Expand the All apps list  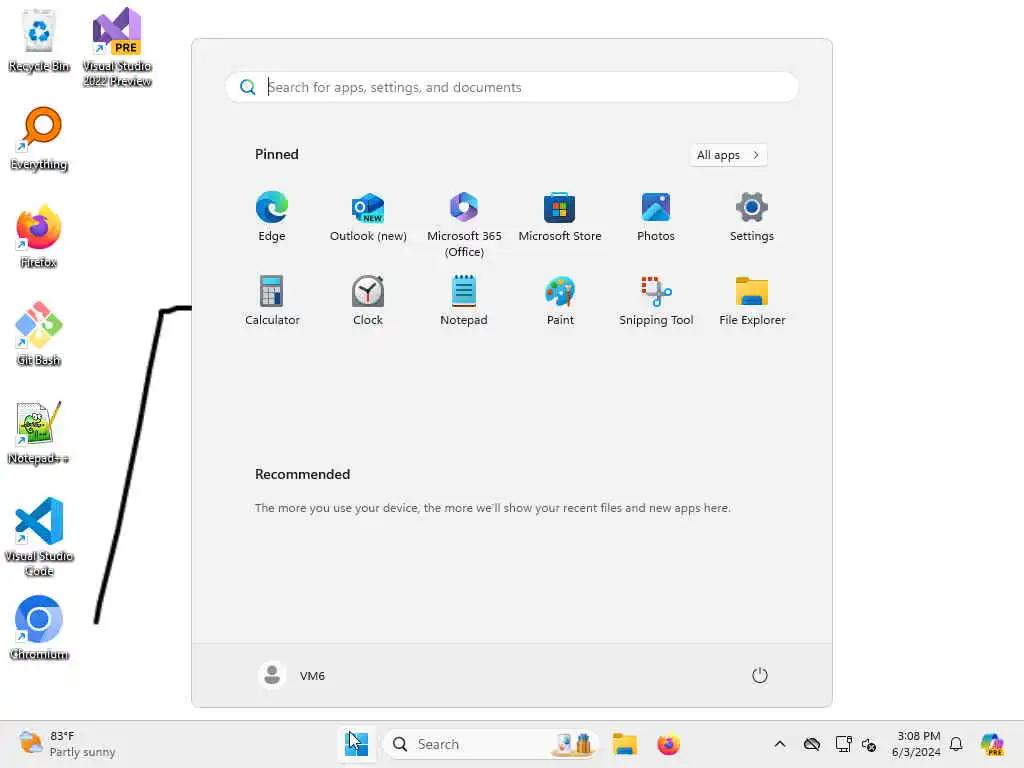point(728,155)
